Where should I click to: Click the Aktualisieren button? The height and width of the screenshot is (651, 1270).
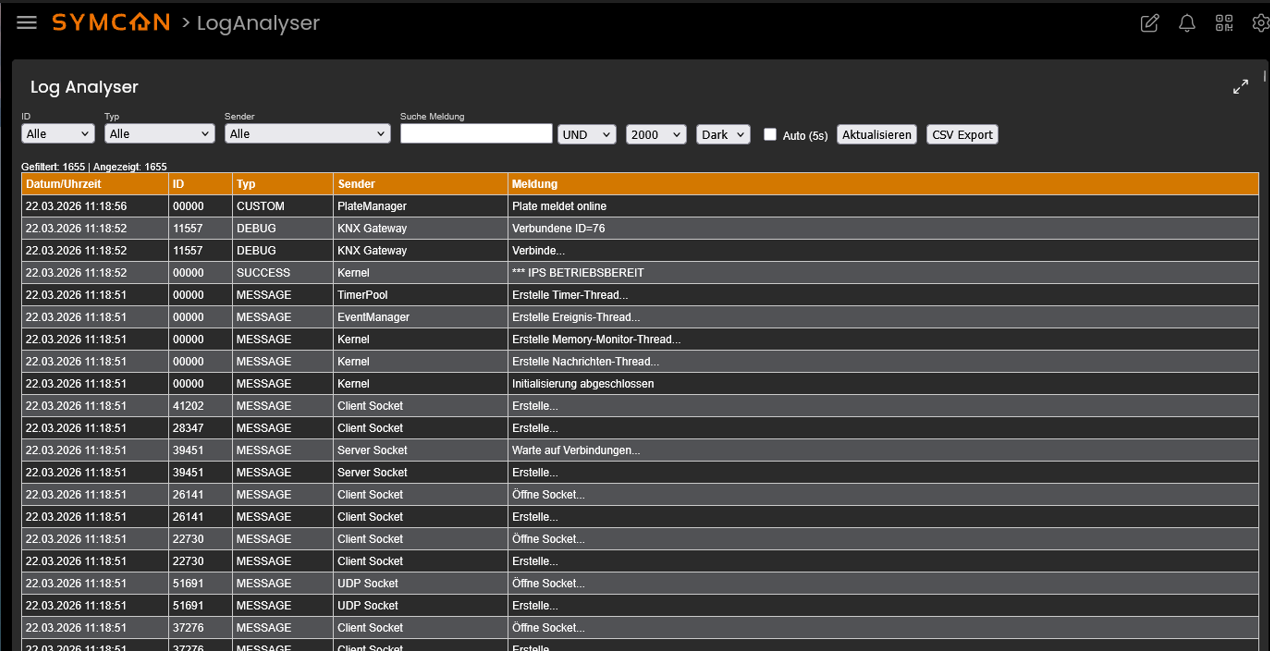pos(876,135)
